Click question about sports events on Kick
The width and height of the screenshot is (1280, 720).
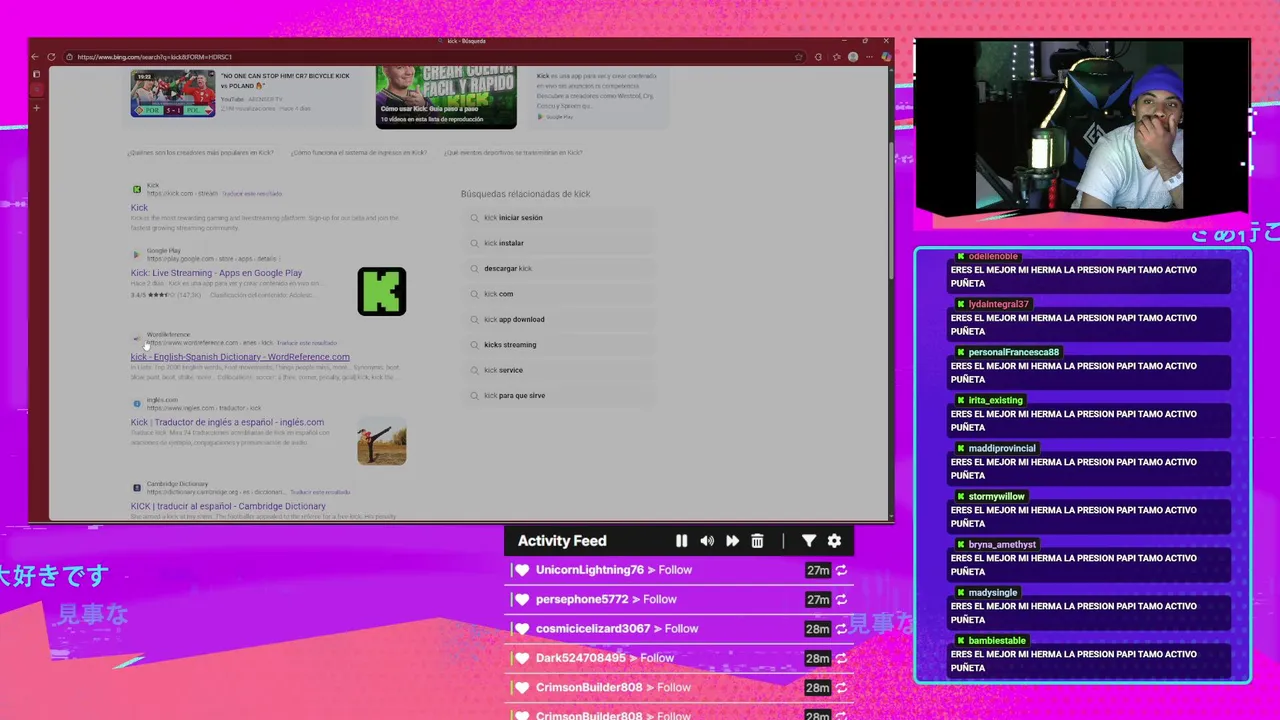pyautogui.click(x=513, y=153)
